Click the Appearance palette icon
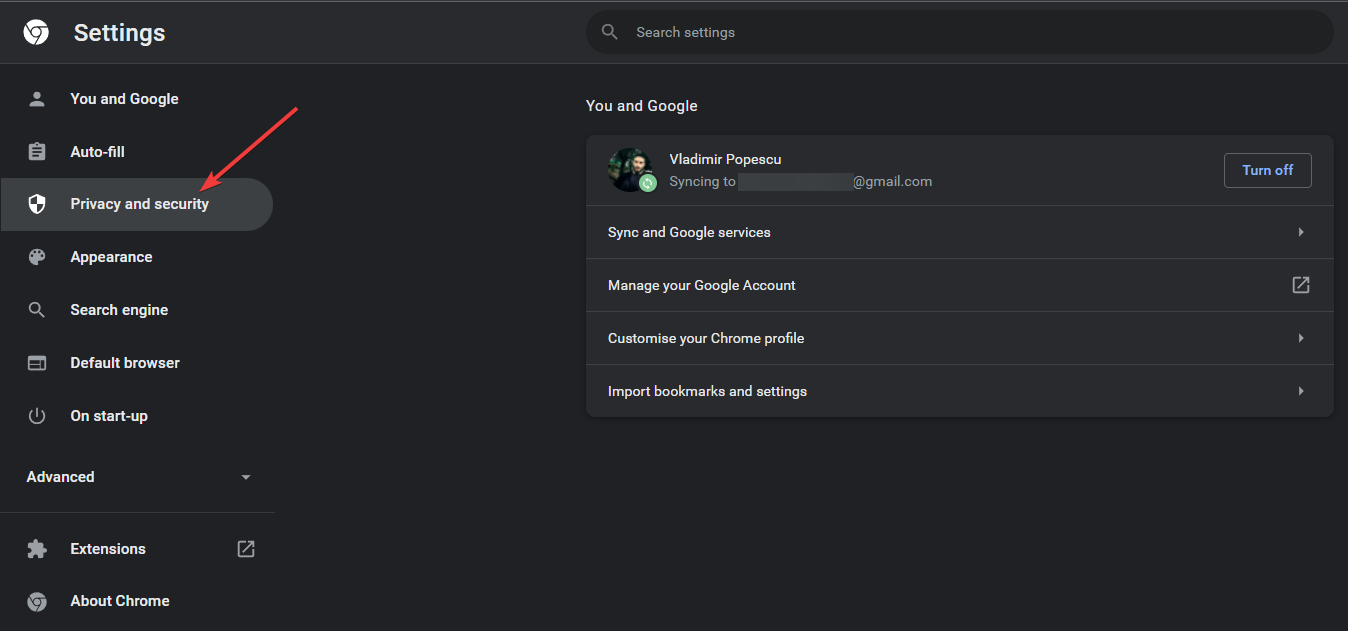1348x631 pixels. [x=37, y=257]
